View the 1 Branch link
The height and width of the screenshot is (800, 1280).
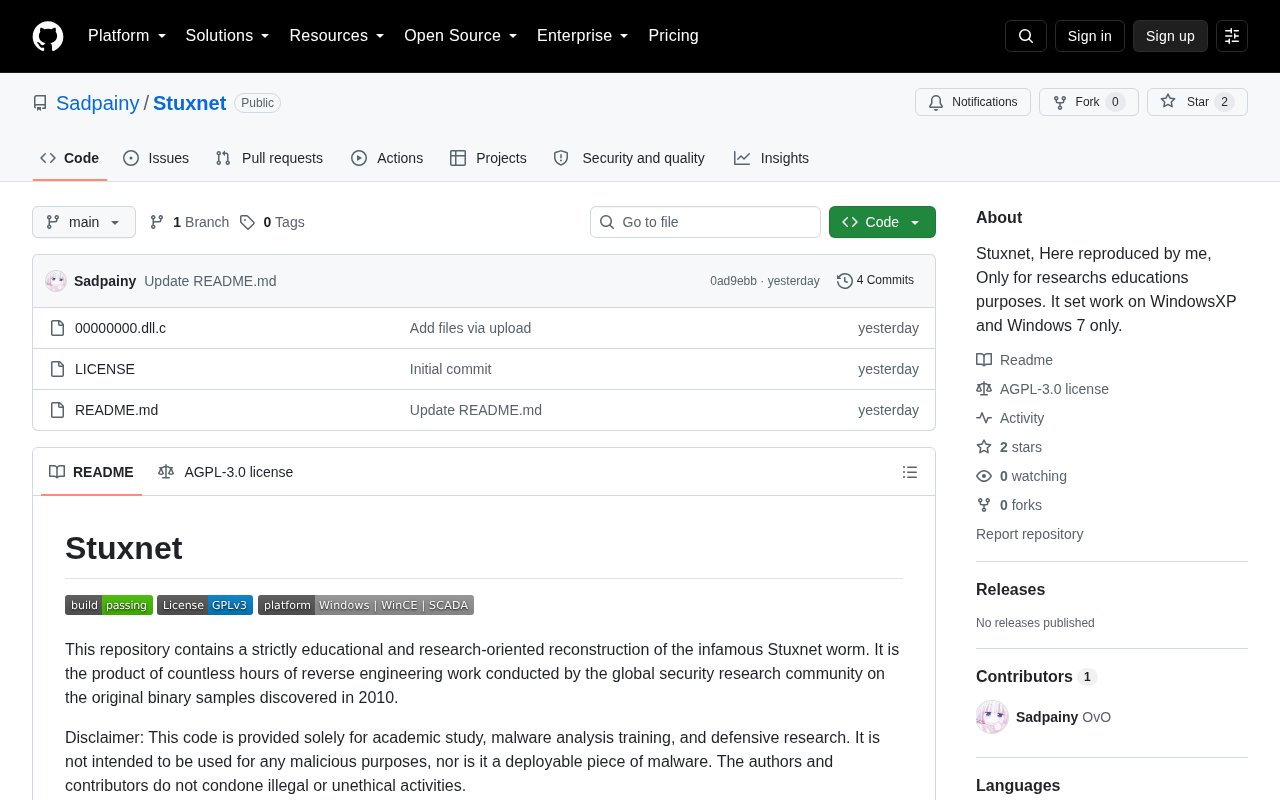click(189, 222)
